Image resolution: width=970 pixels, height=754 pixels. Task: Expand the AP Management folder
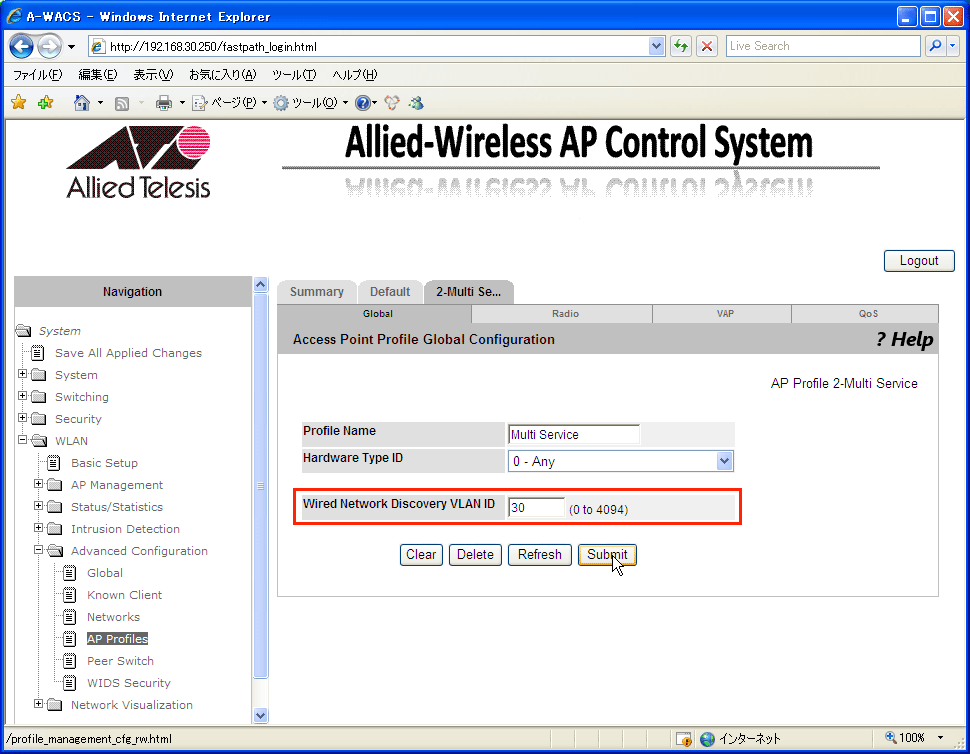38,484
